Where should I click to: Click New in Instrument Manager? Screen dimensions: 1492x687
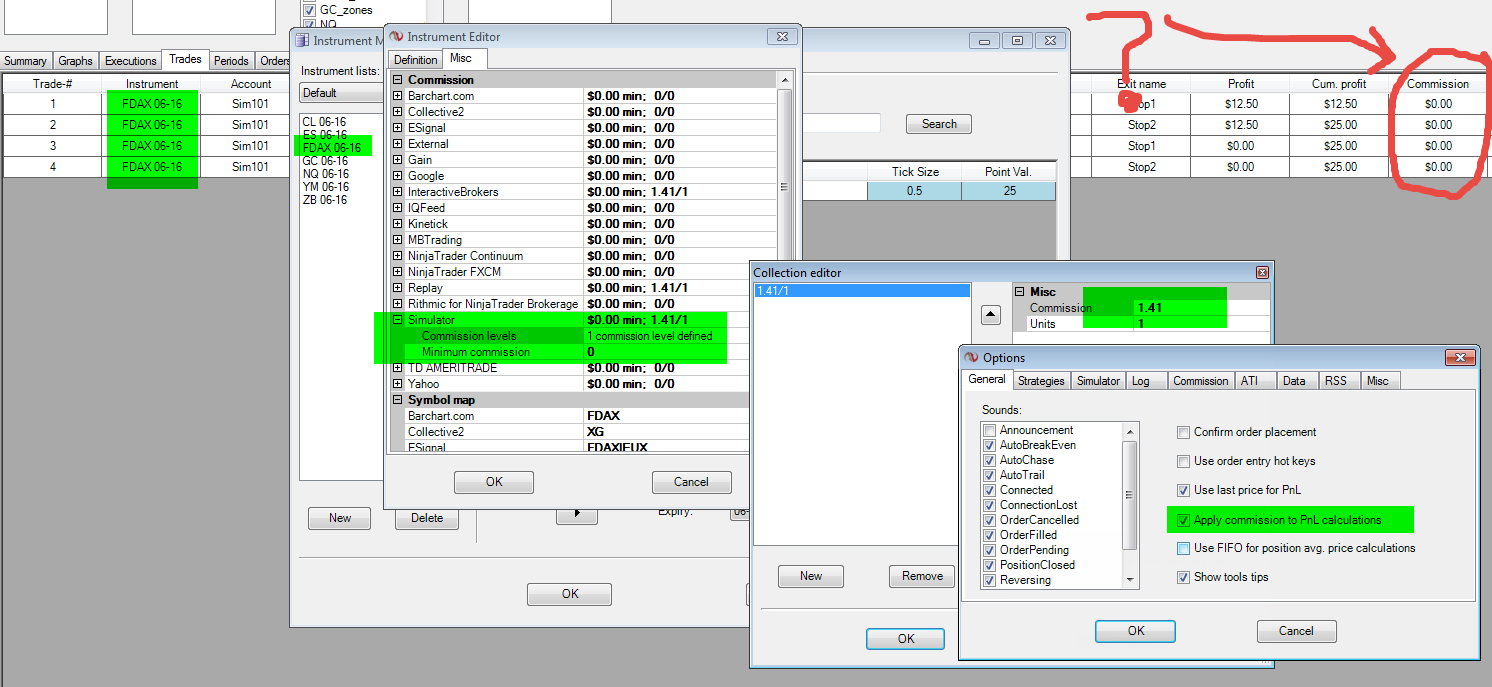tap(340, 518)
